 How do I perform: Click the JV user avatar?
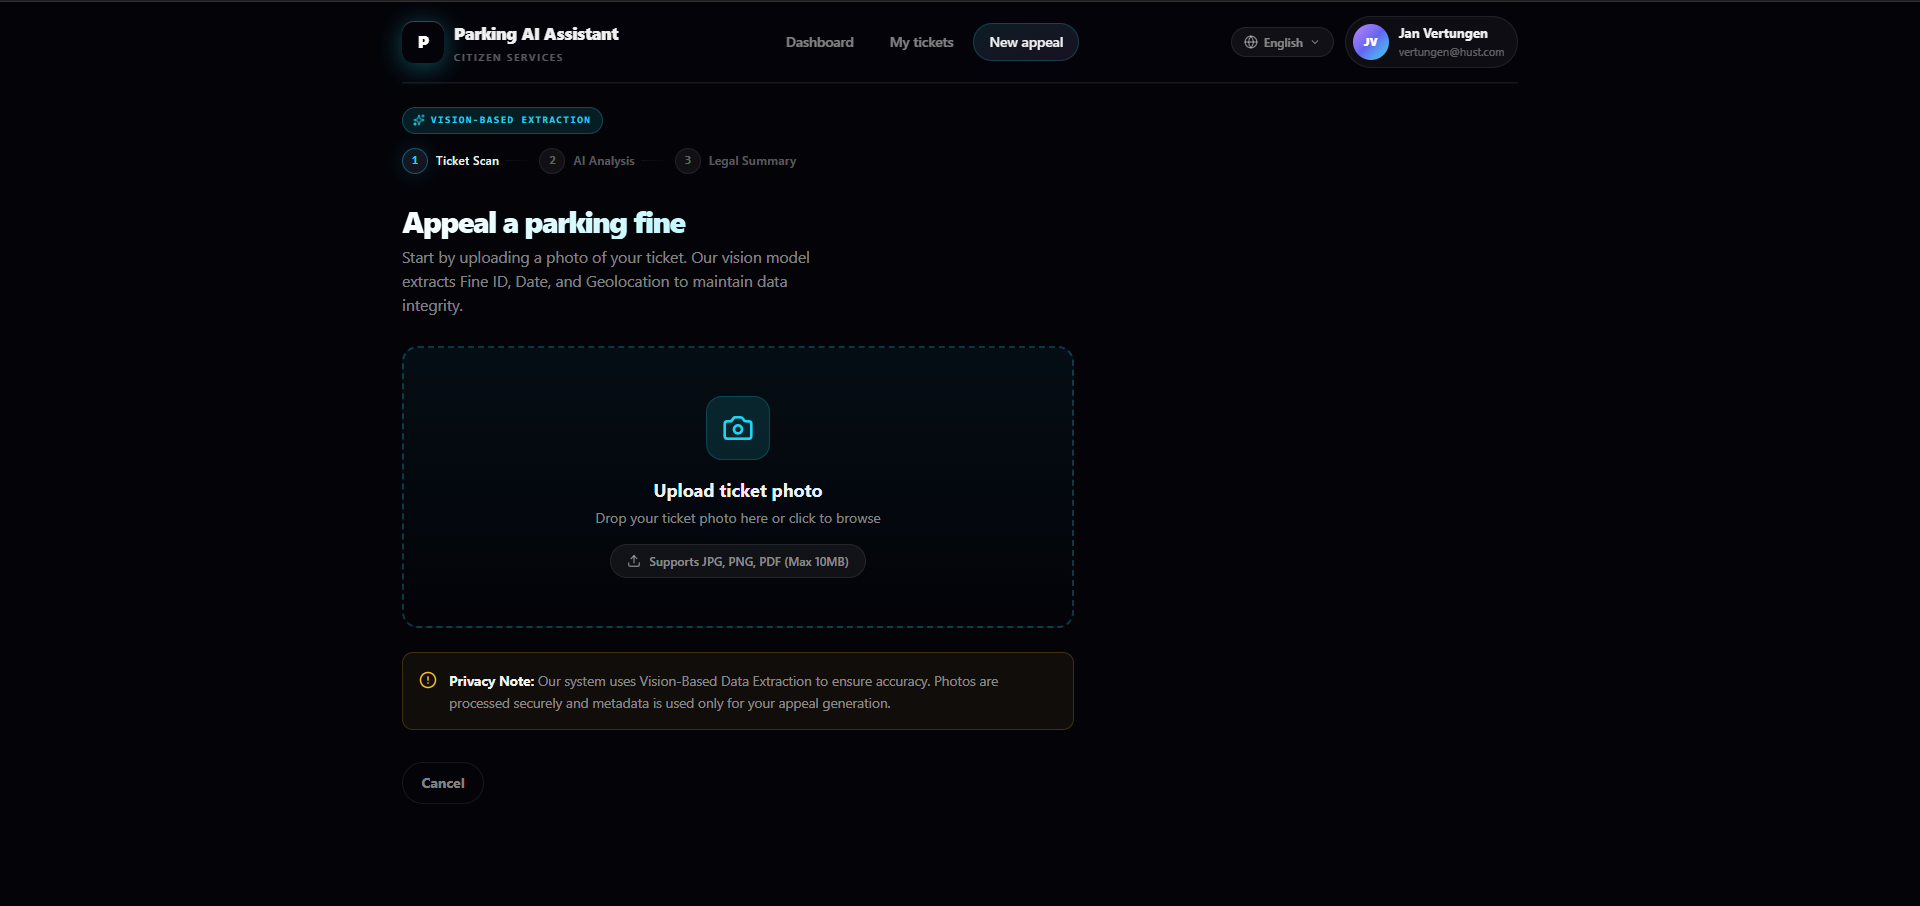(x=1370, y=42)
